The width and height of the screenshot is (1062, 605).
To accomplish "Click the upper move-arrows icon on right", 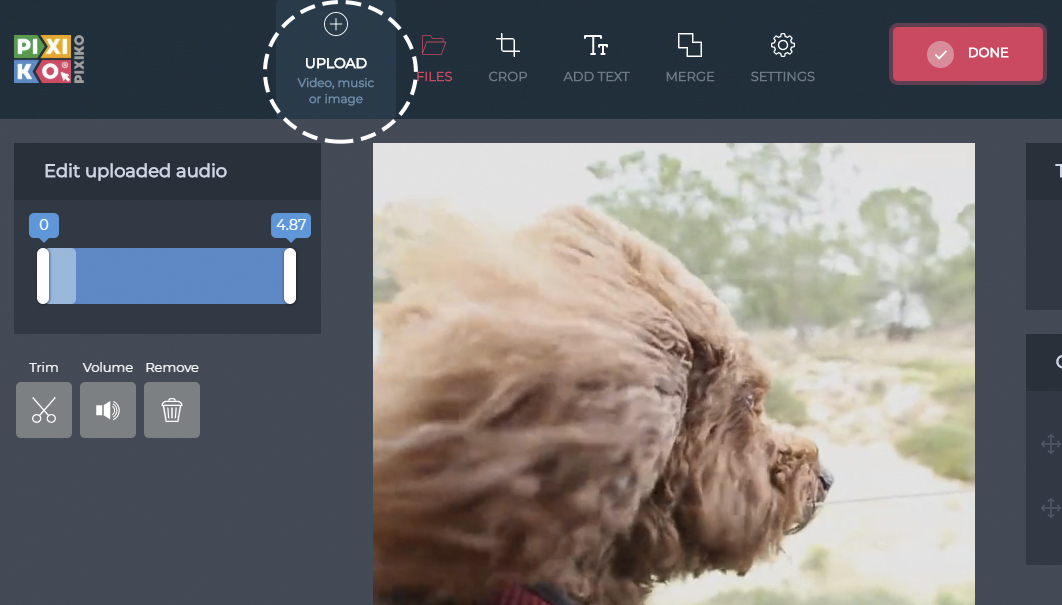I will tap(1050, 444).
